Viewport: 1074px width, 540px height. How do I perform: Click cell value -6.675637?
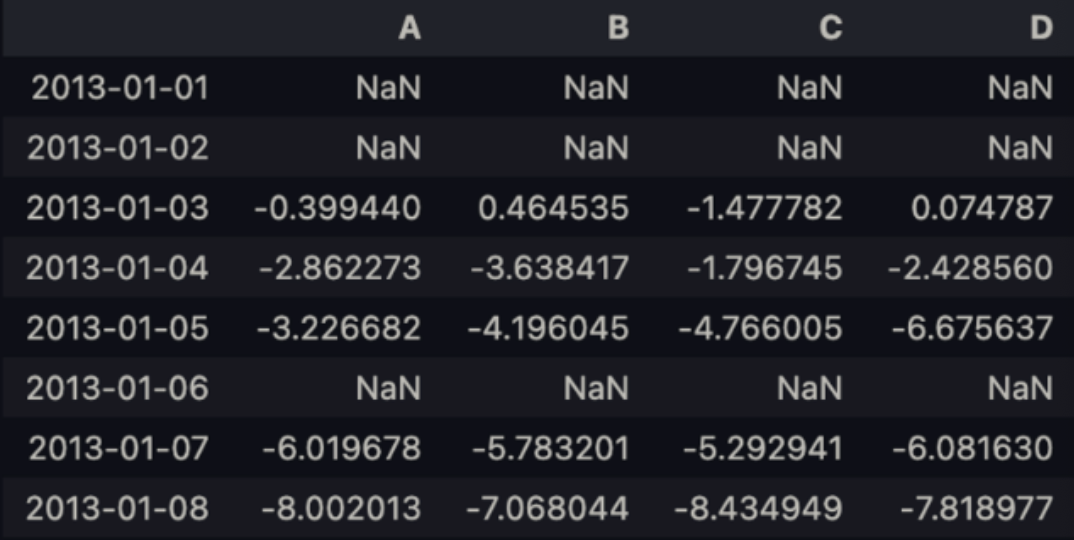970,328
